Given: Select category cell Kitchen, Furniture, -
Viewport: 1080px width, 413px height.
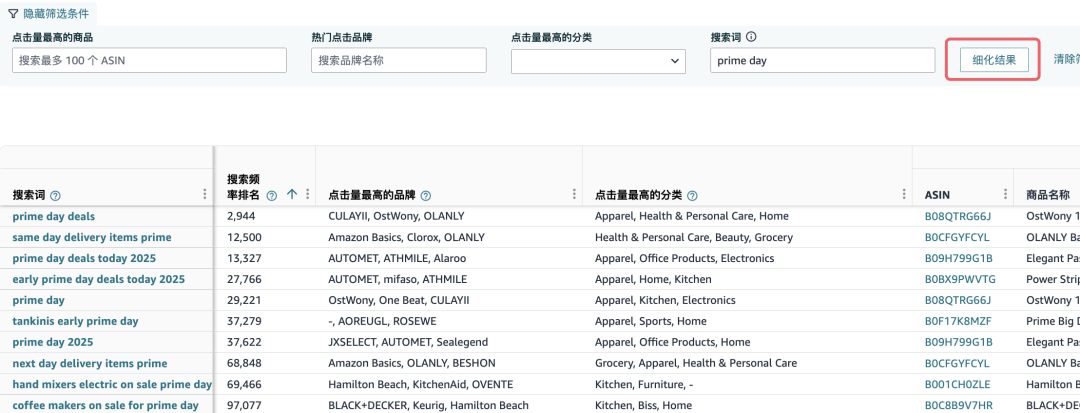Looking at the screenshot, I should point(643,384).
